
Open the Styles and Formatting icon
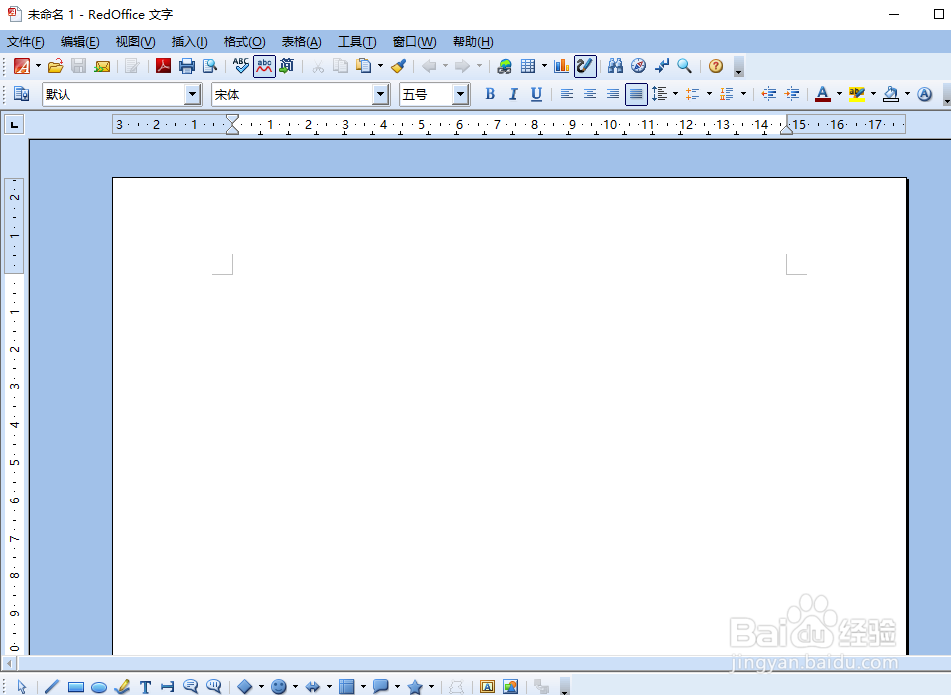click(22, 94)
